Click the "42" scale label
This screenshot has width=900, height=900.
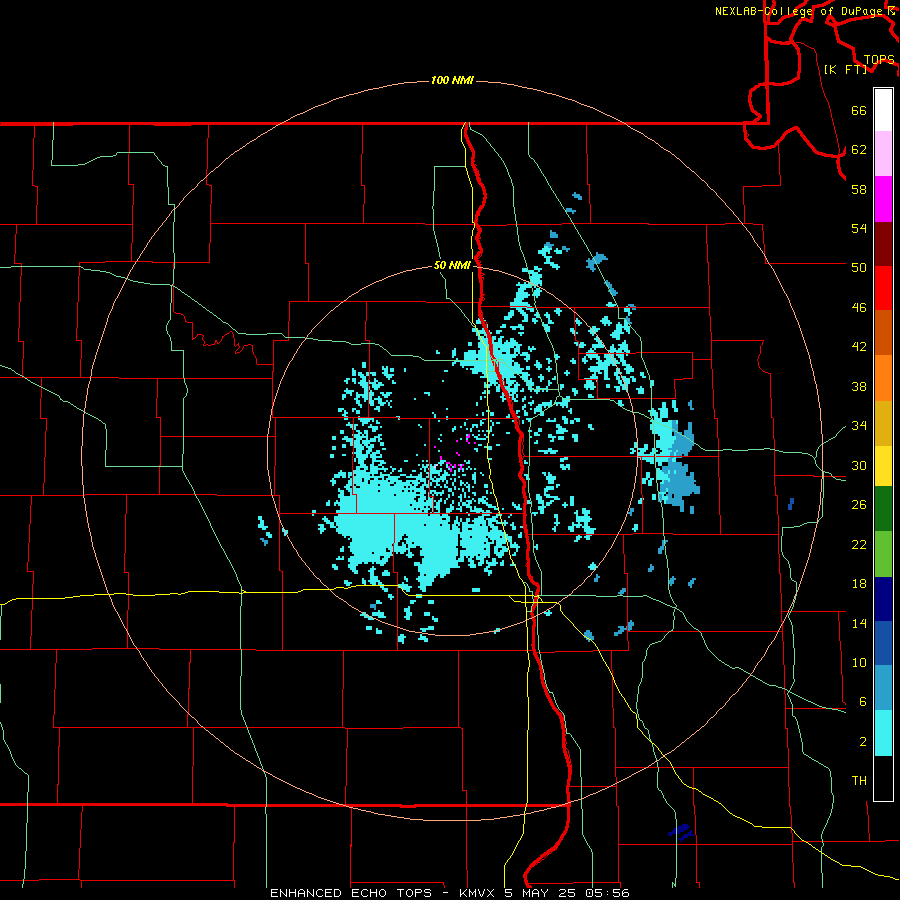click(859, 347)
